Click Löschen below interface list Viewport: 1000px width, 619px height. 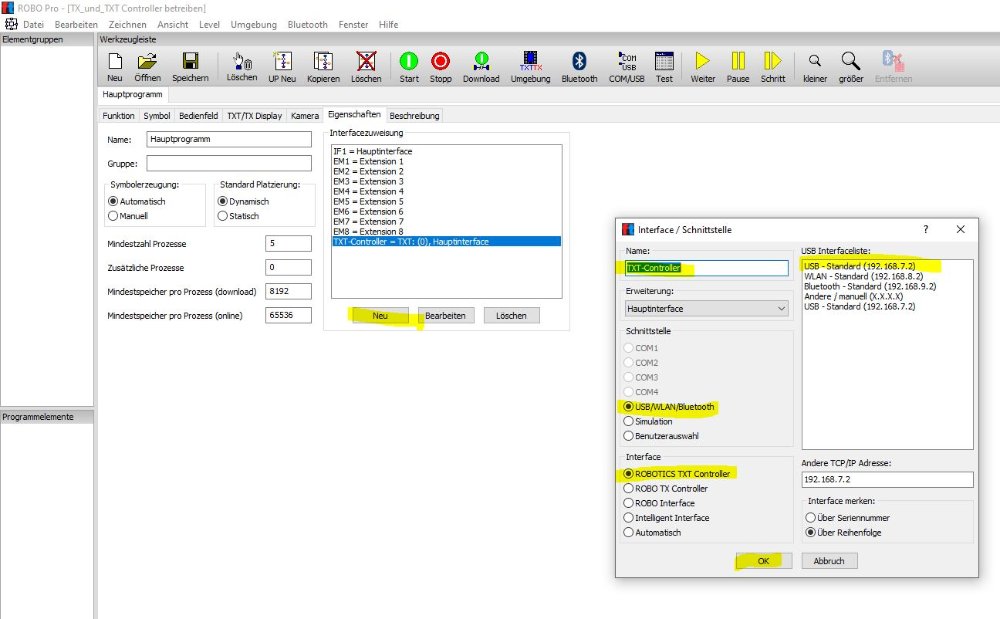pos(511,316)
